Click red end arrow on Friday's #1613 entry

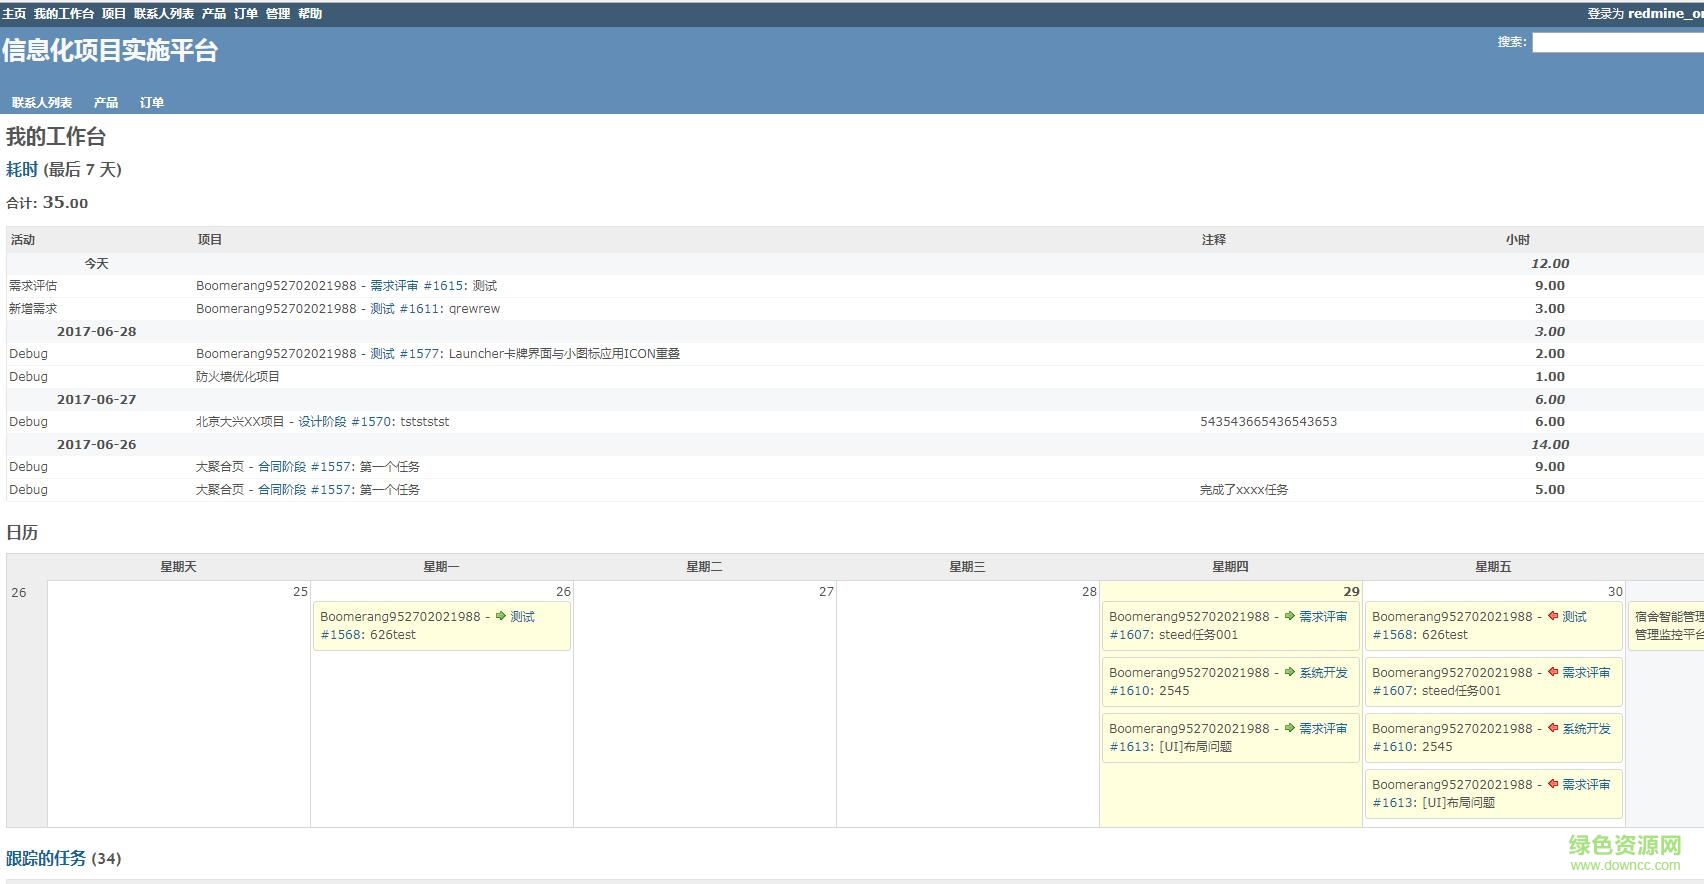coord(1553,784)
